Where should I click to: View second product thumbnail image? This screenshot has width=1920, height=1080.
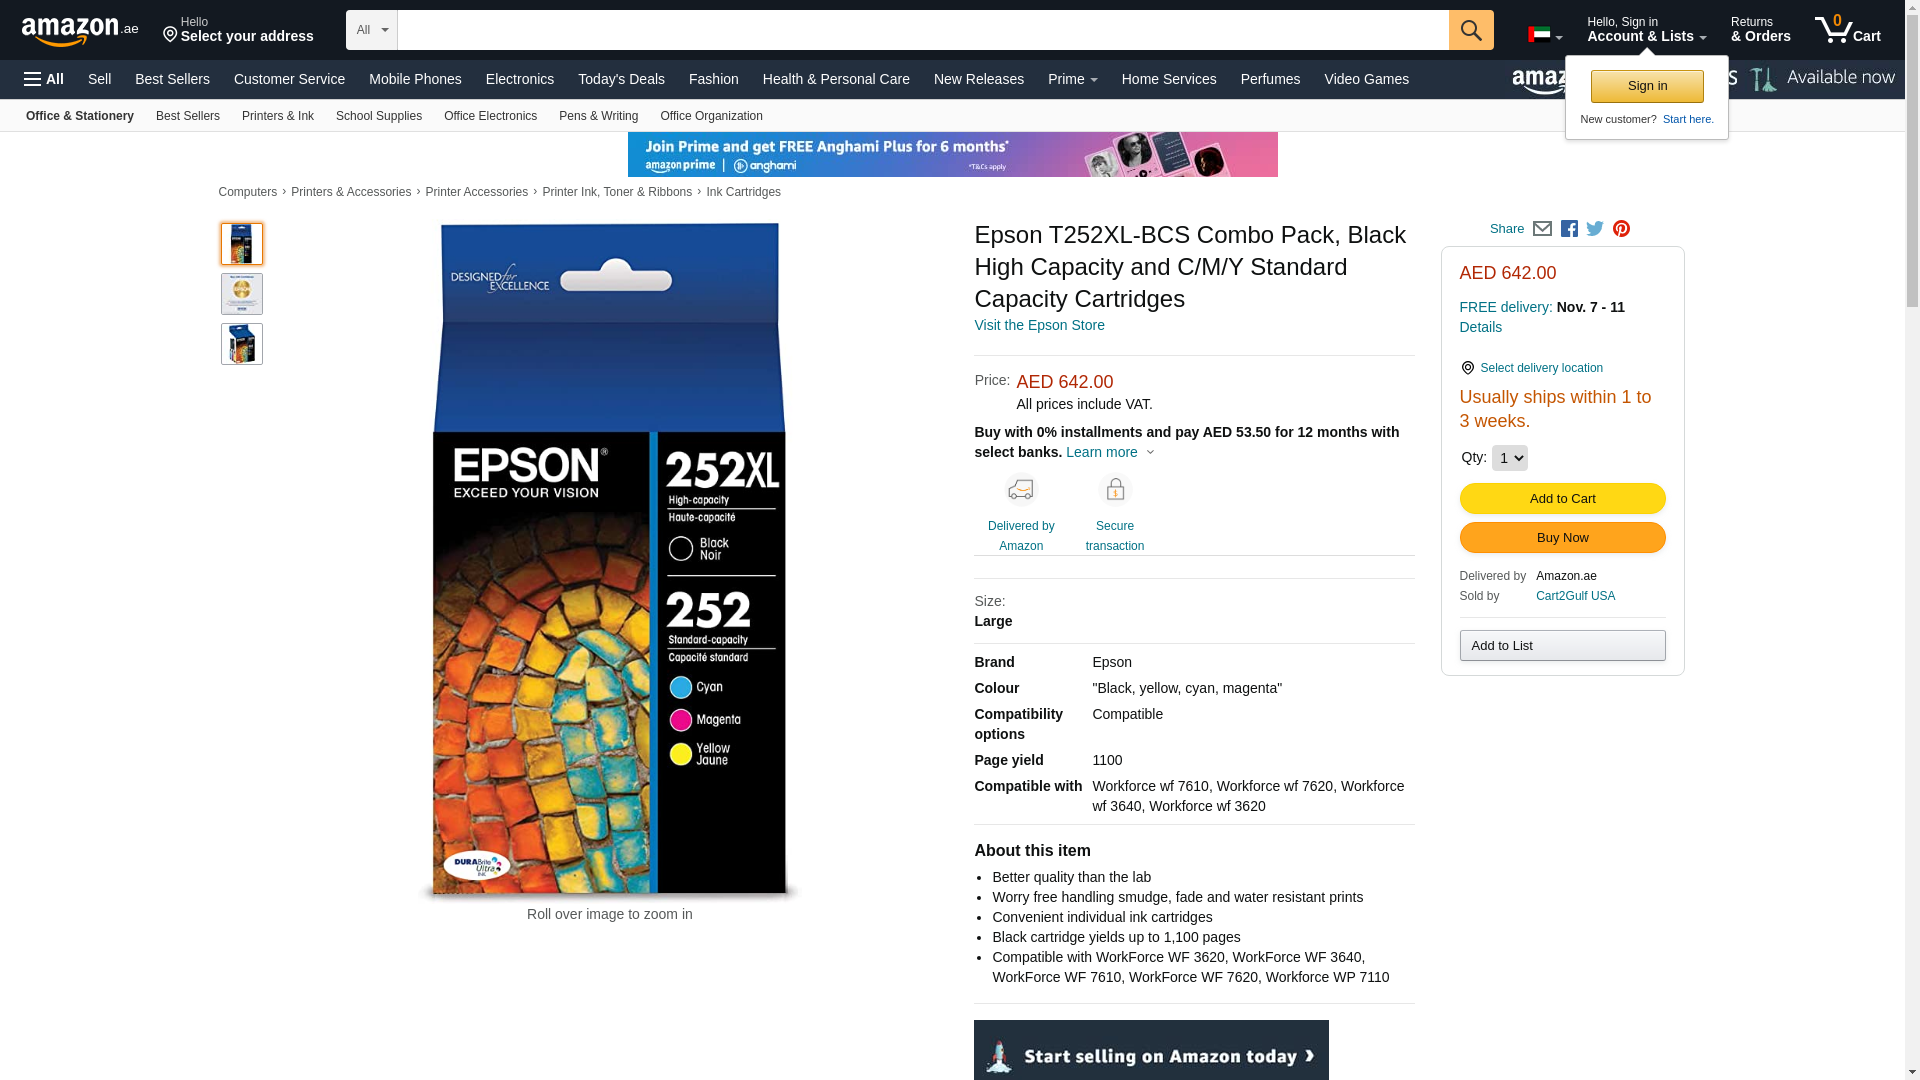point(242,294)
